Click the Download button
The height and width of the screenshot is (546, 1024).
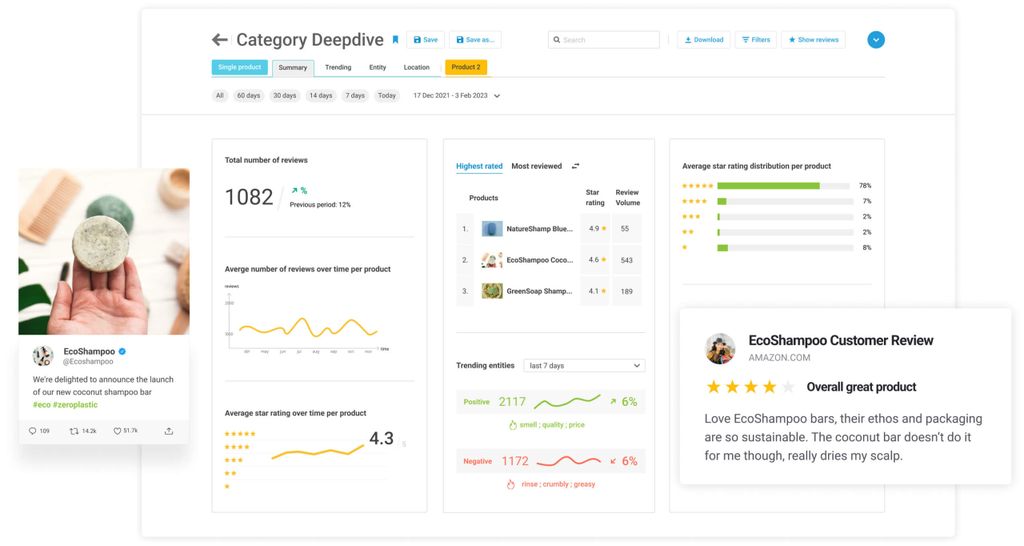tap(703, 40)
